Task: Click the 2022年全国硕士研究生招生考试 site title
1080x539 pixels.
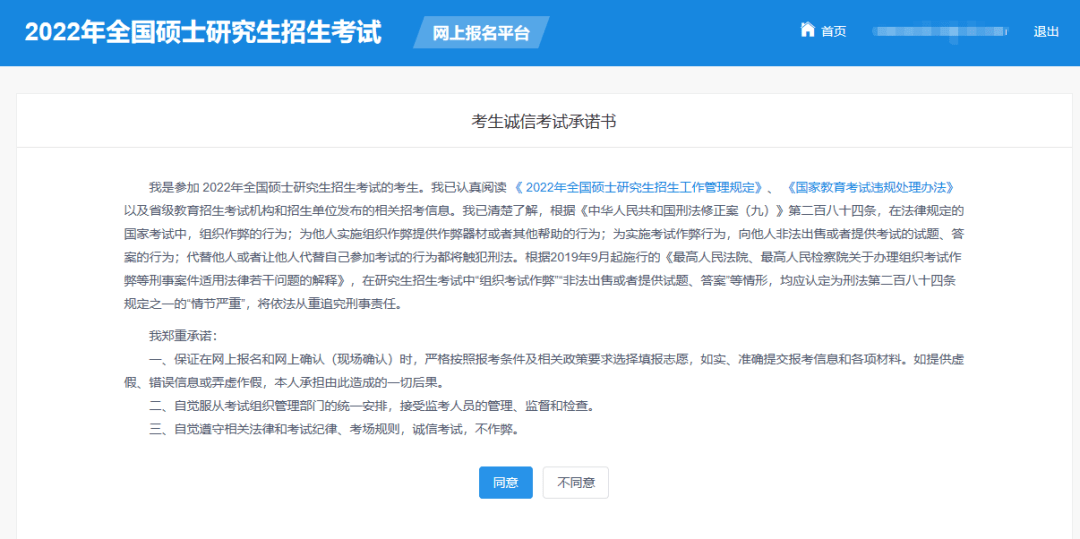Action: point(203,32)
